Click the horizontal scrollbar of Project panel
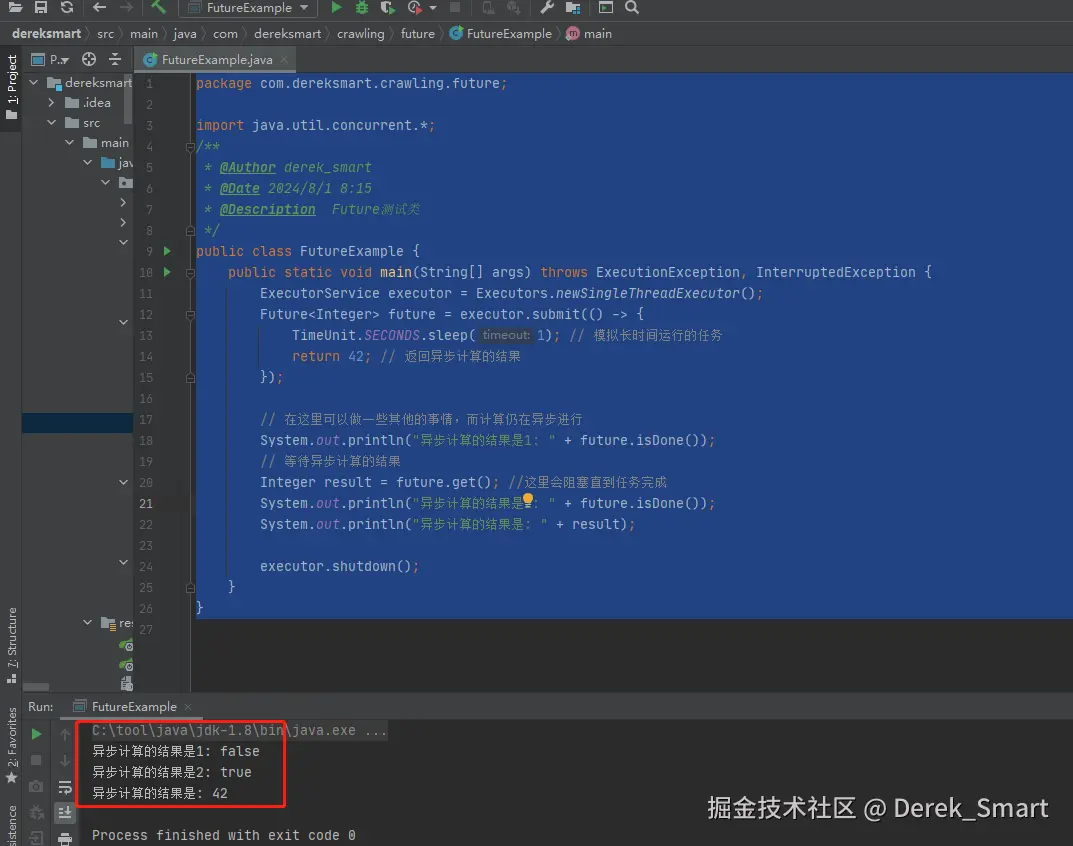 [x=36, y=687]
